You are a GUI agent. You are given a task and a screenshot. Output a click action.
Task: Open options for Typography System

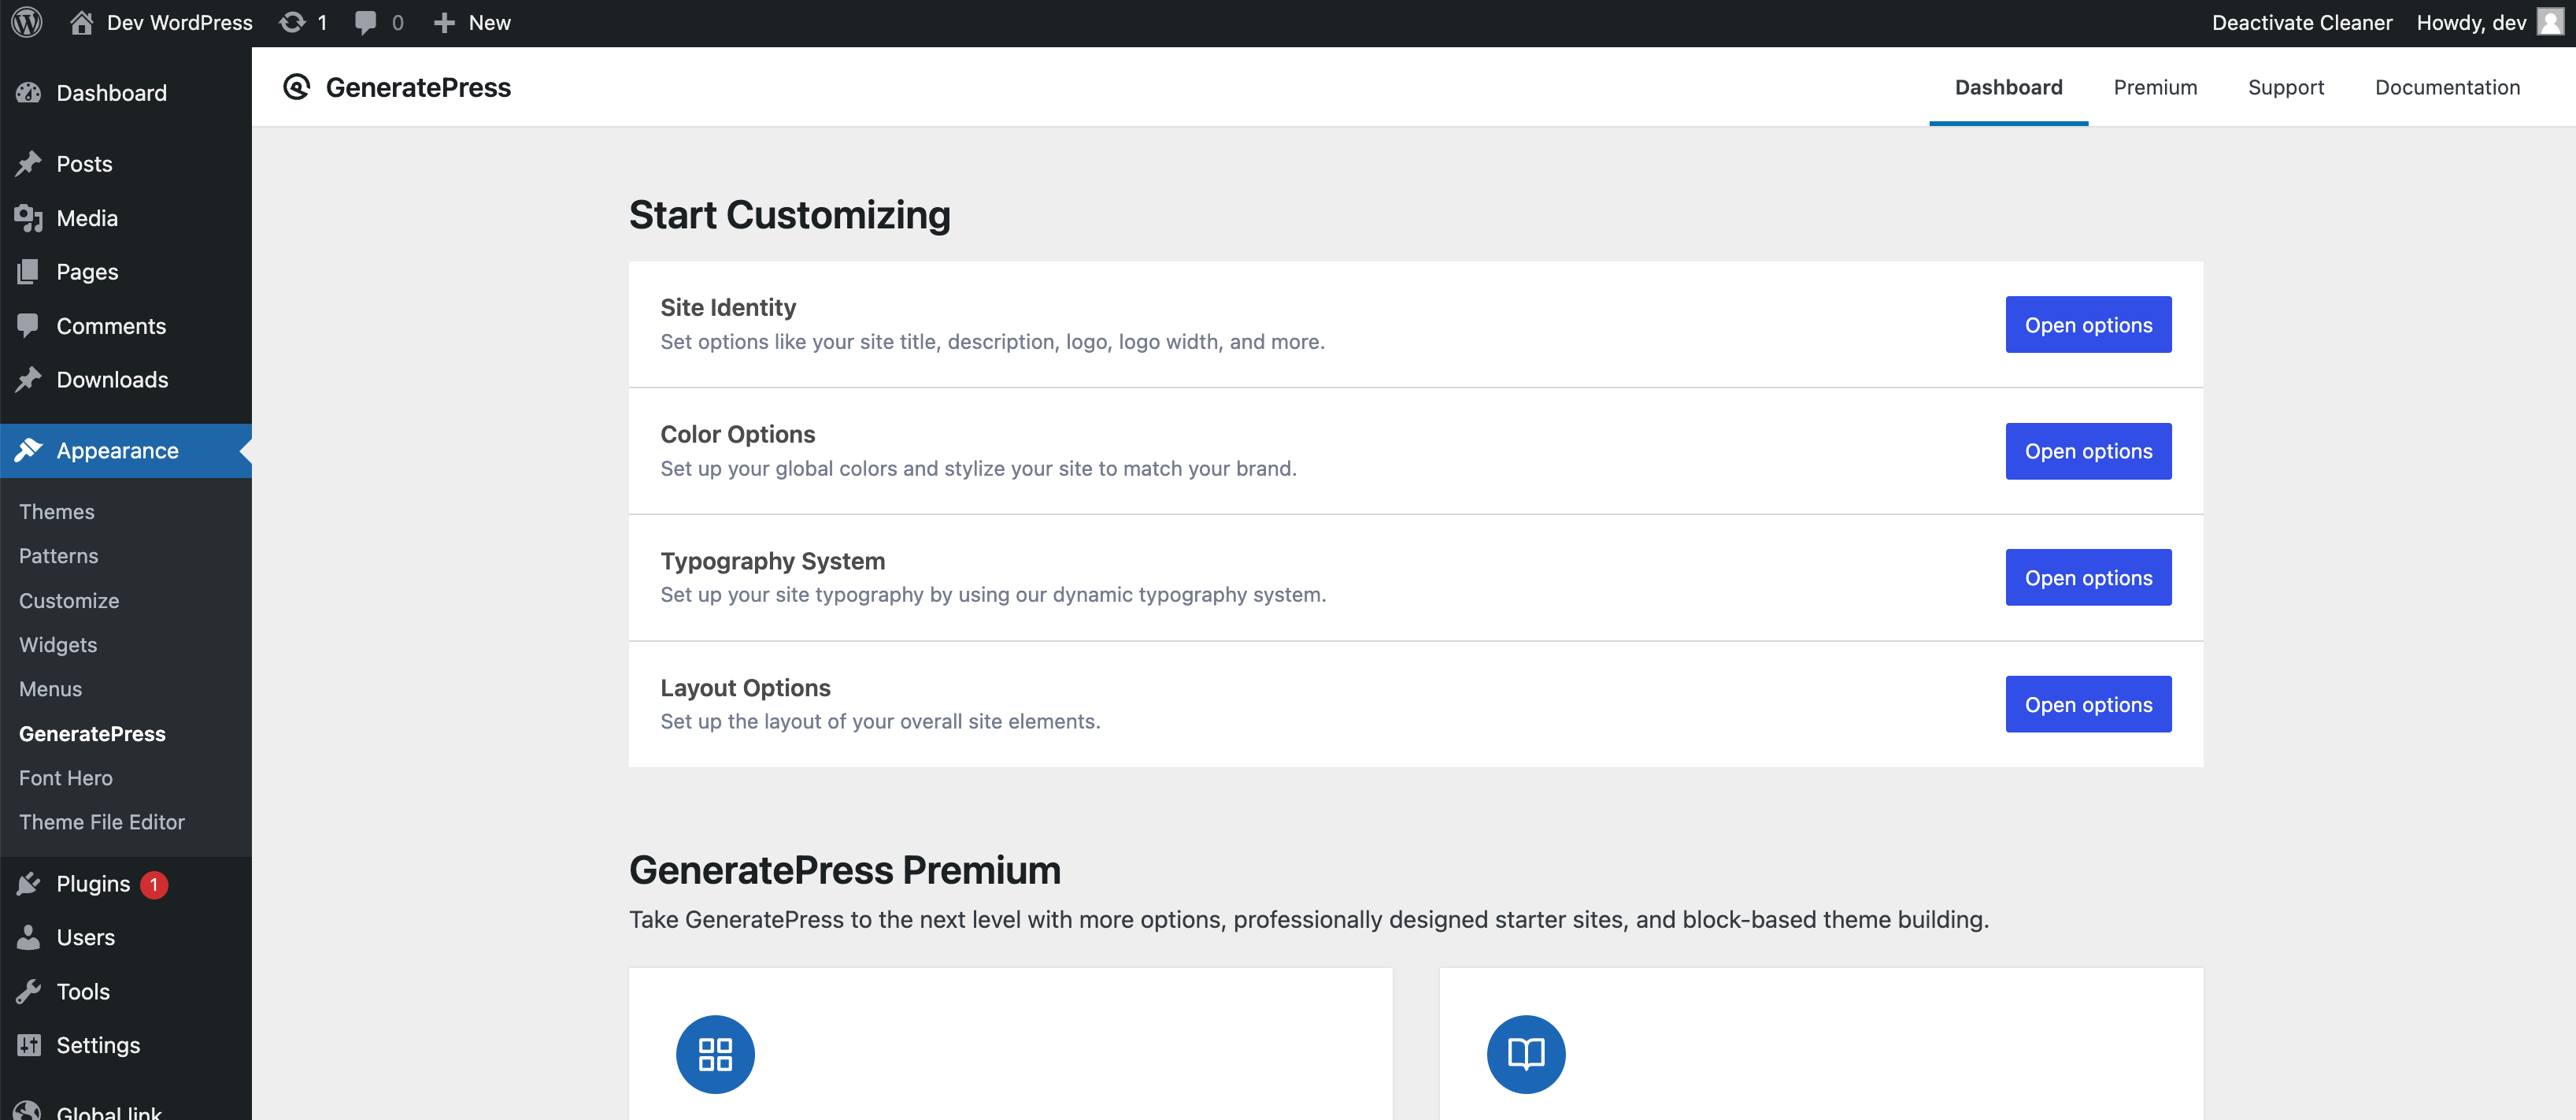click(2088, 577)
